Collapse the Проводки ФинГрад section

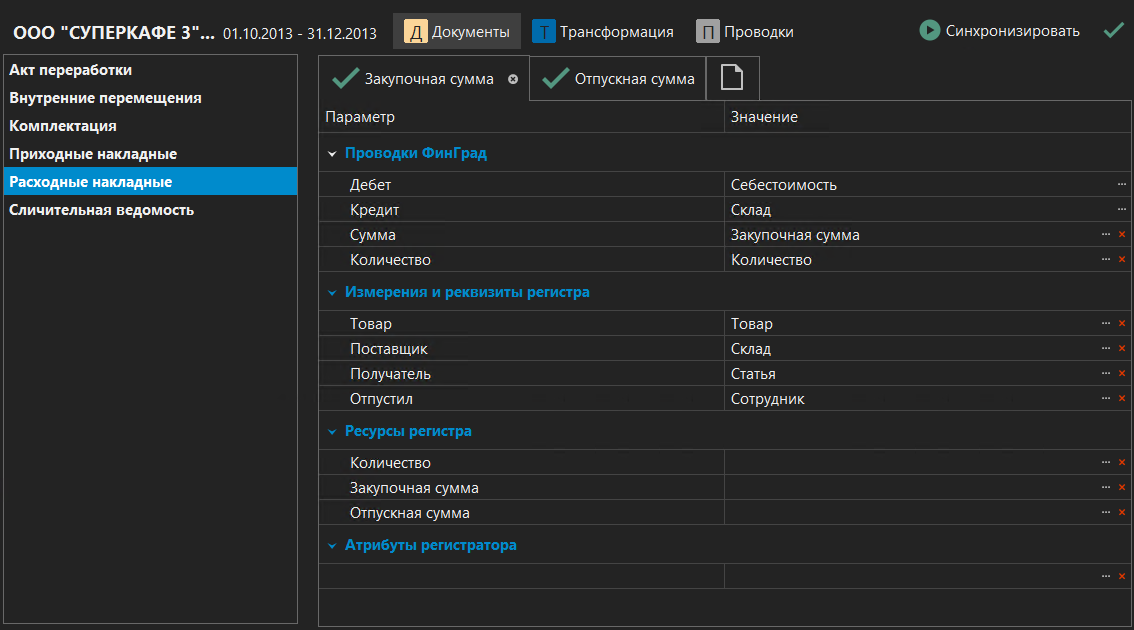click(x=332, y=154)
